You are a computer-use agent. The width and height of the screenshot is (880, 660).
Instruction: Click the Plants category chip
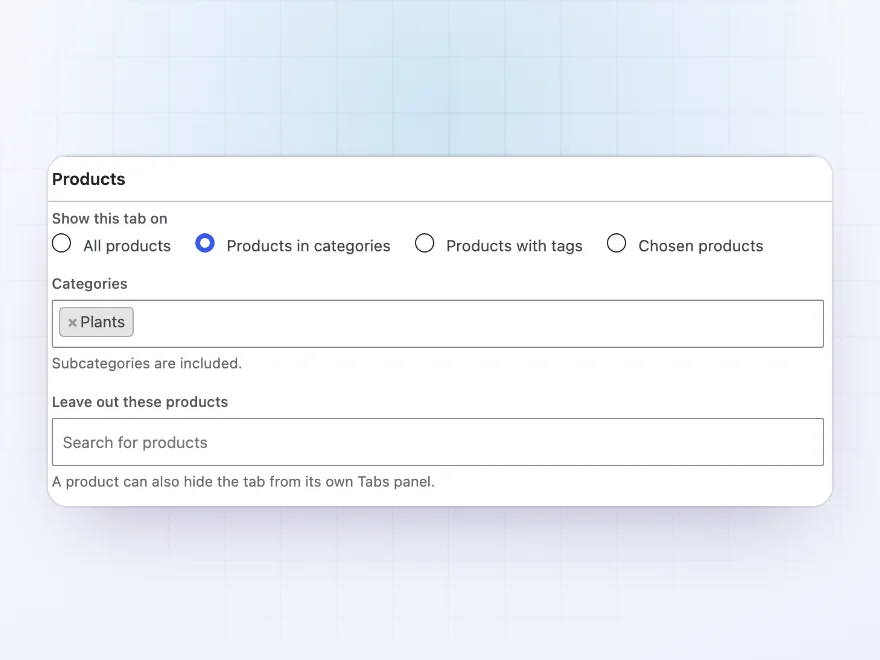click(97, 322)
